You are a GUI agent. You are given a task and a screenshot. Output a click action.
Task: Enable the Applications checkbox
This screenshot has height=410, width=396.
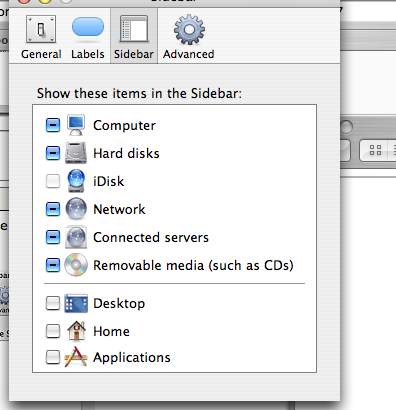pyautogui.click(x=53, y=357)
